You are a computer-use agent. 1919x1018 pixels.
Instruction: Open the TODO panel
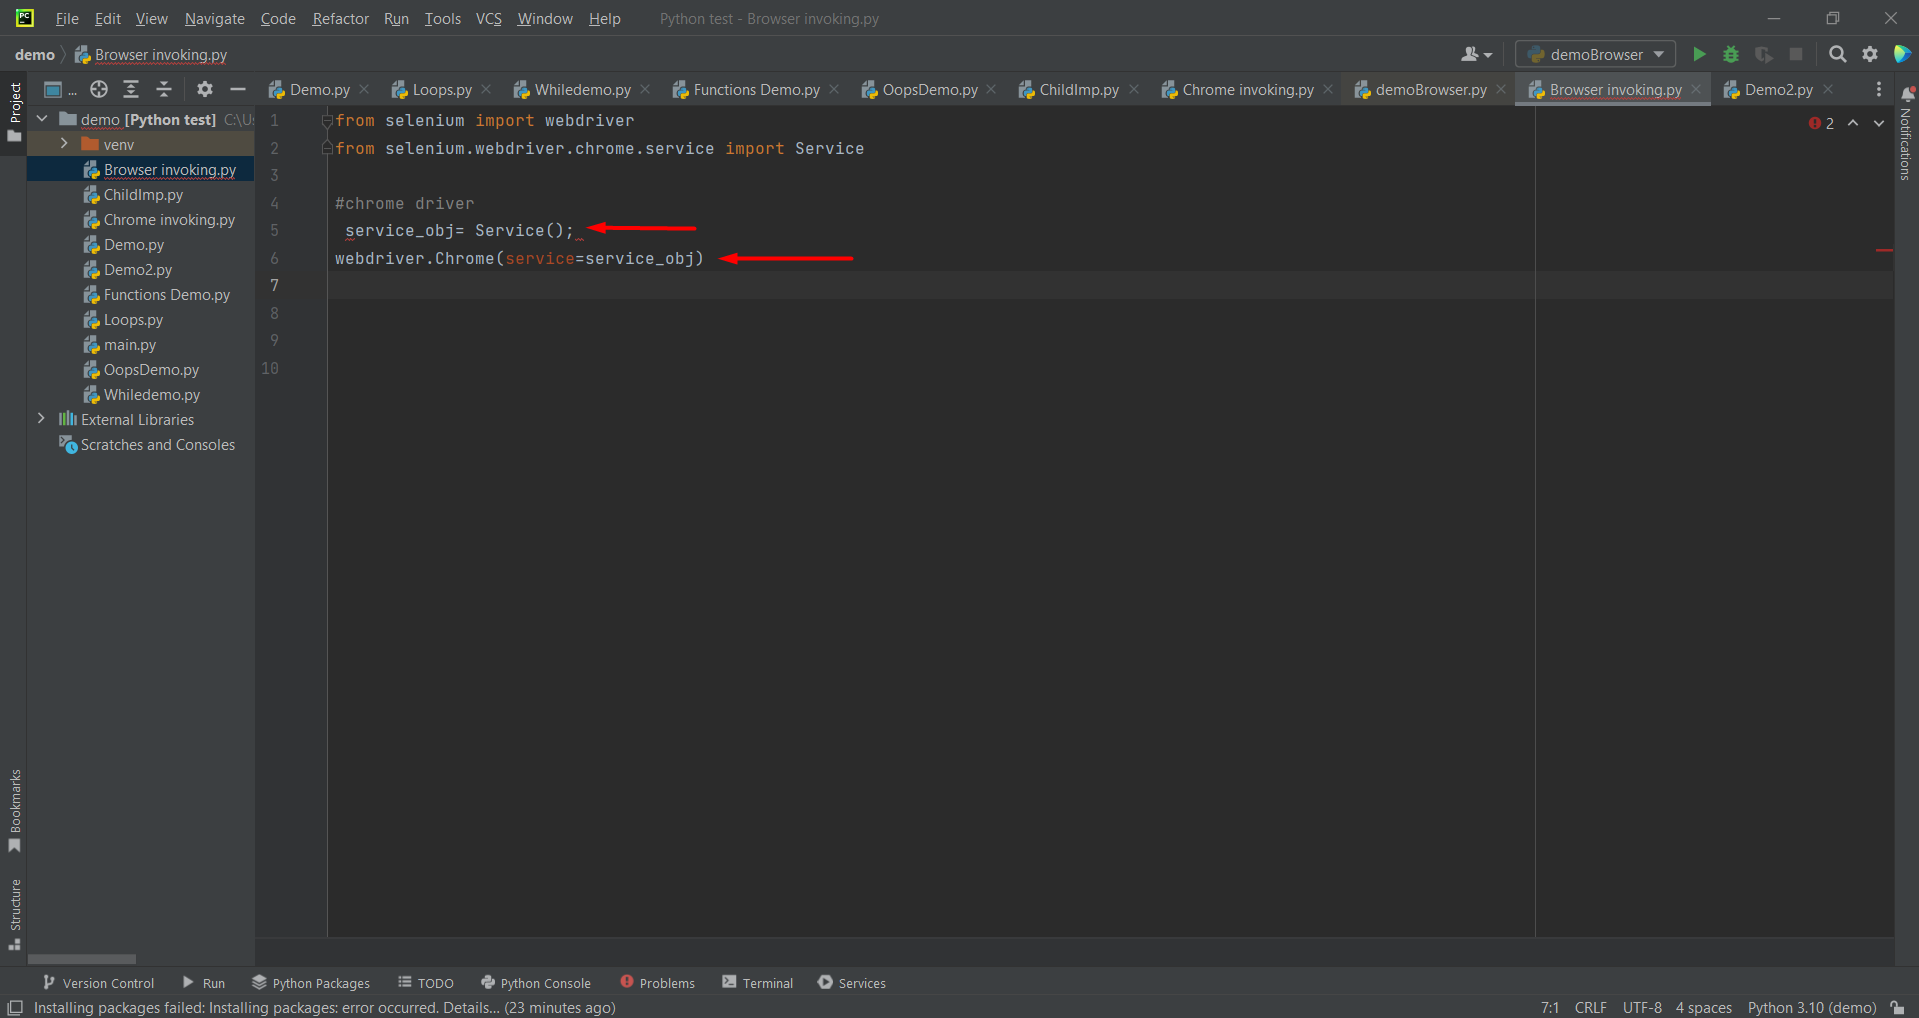[426, 983]
